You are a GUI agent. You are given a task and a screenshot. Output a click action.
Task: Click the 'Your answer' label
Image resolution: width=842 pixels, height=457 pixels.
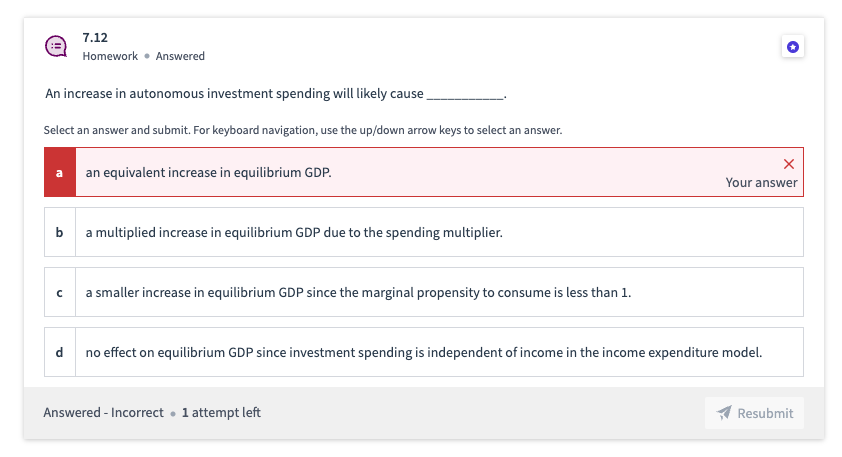tap(761, 183)
